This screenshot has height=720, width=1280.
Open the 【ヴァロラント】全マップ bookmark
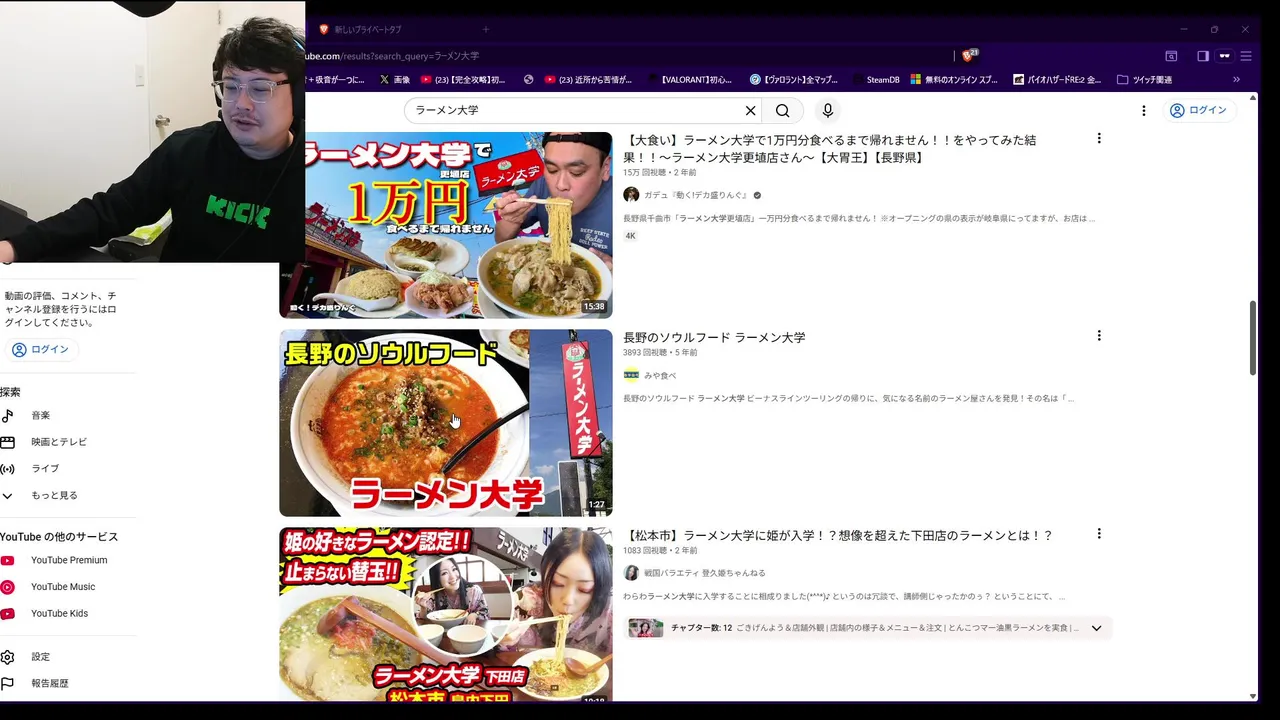click(x=794, y=80)
